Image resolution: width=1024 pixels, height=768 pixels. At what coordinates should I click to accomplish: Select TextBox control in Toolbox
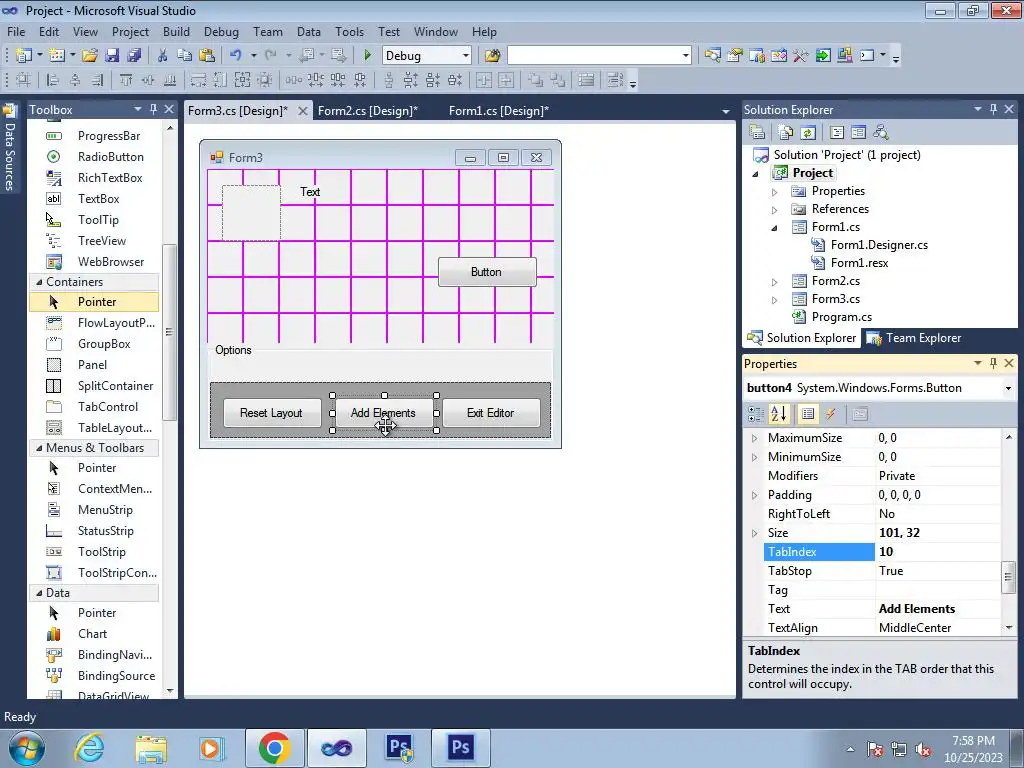[95, 199]
